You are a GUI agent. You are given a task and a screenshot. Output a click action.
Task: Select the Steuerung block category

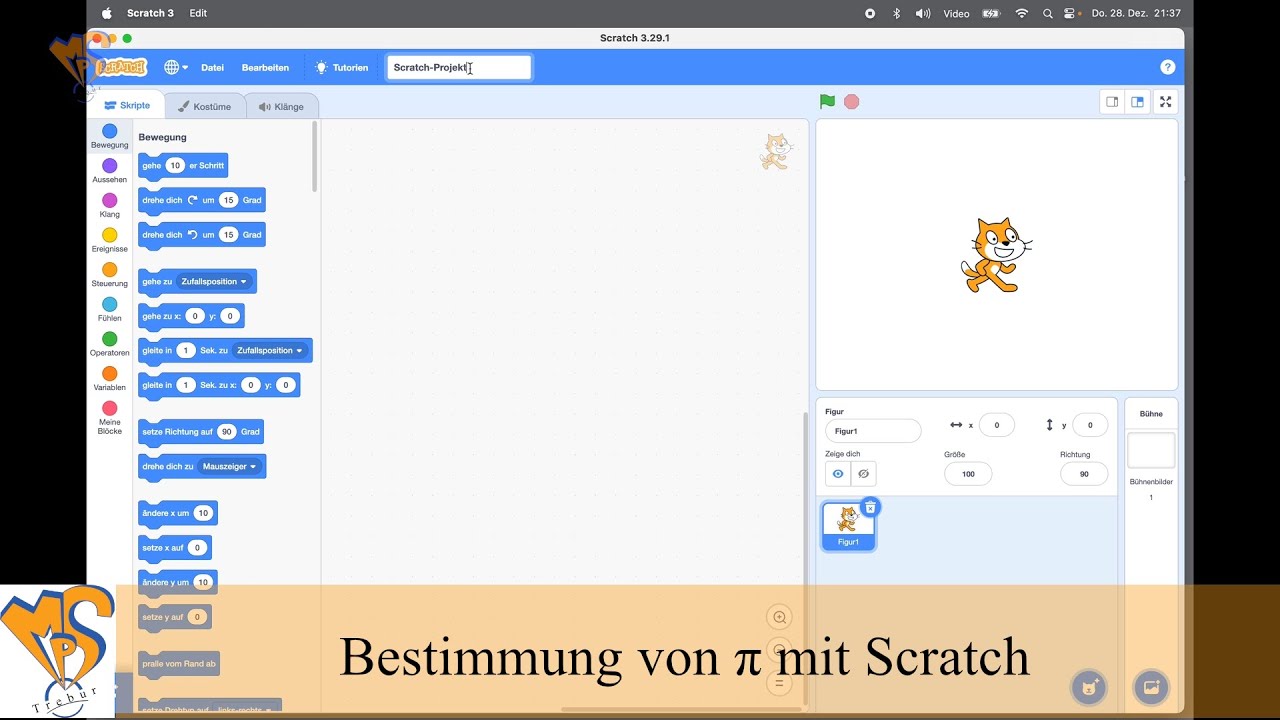coord(110,275)
